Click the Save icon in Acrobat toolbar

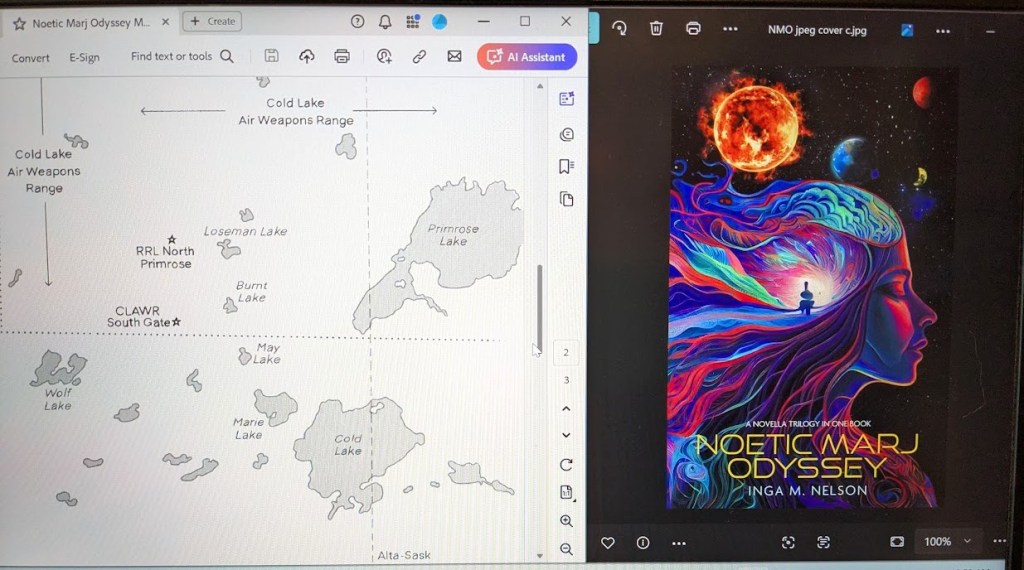[271, 57]
